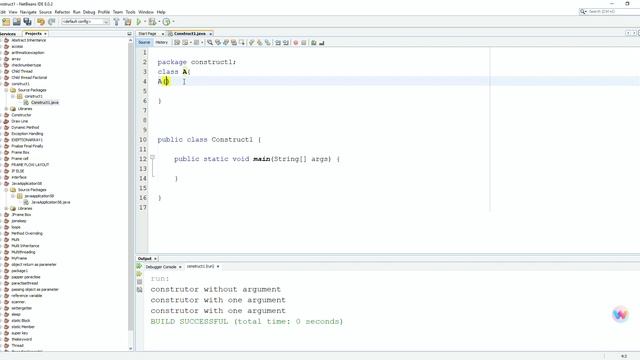
Task: Click the Search magnifier icon at top right
Action: [x=583, y=11]
